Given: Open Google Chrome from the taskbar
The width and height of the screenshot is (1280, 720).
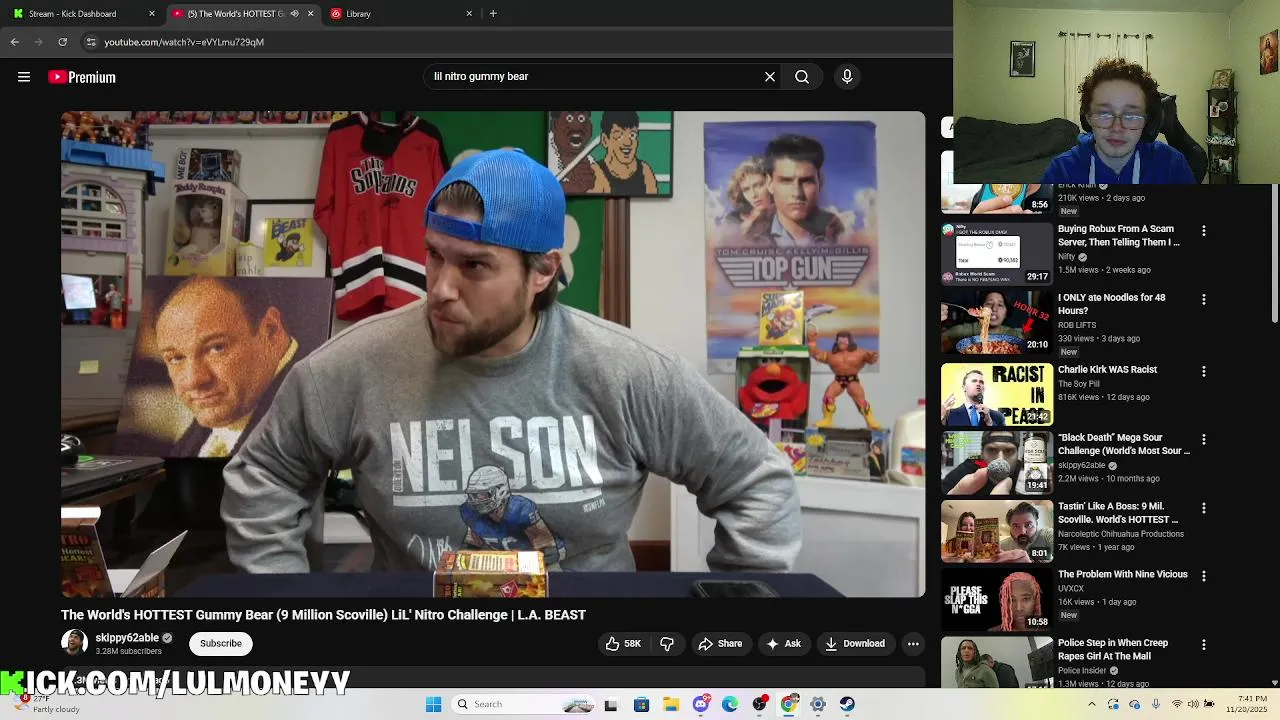Looking at the screenshot, I should coord(789,704).
